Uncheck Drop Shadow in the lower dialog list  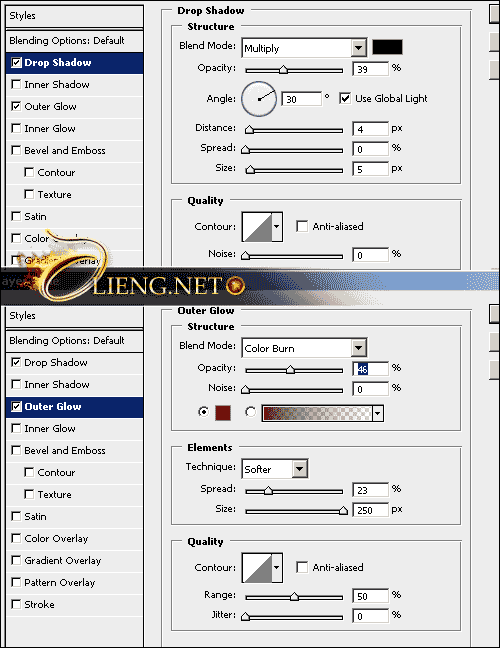pos(16,362)
